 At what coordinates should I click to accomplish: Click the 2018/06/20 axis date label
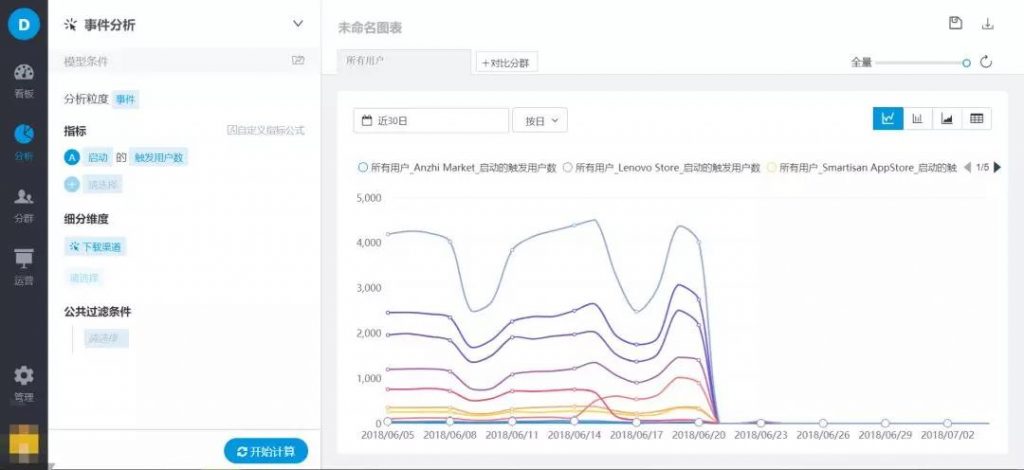(699, 435)
